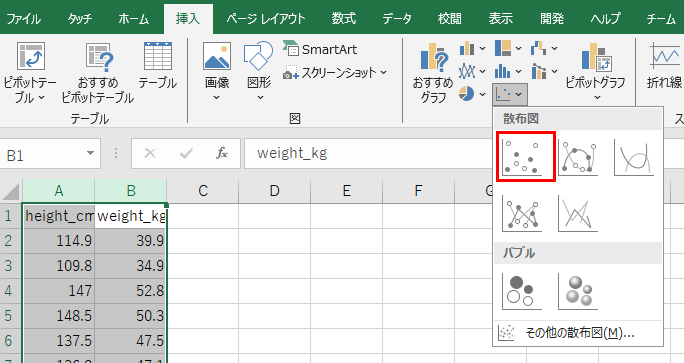Open the Shapes (図形) gallery
Image resolution: width=684 pixels, height=363 pixels.
(x=259, y=71)
